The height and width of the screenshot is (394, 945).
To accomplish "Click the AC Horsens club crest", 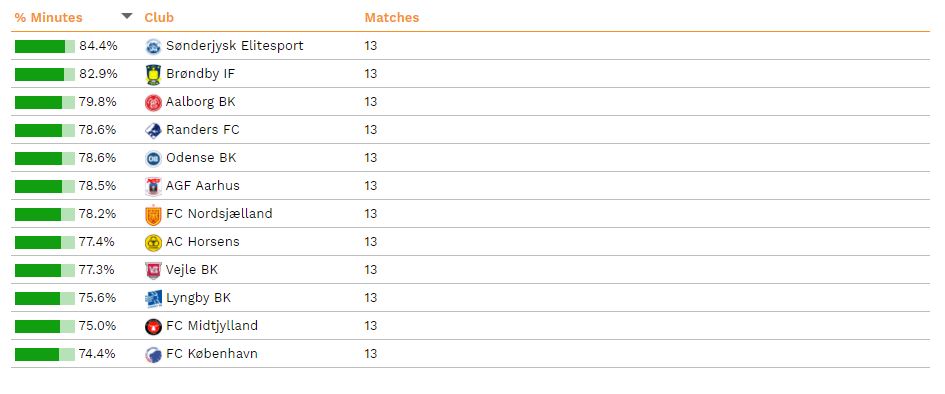I will 153,242.
